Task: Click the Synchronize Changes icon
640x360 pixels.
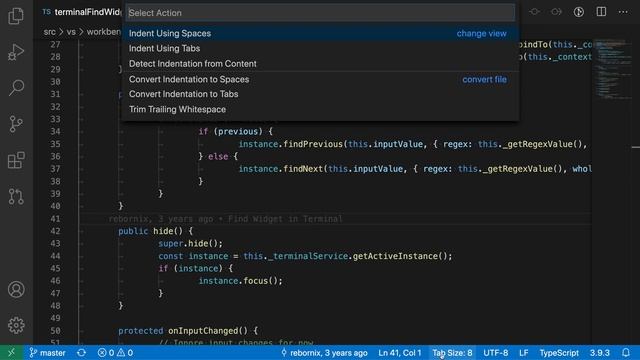Action: point(81,353)
